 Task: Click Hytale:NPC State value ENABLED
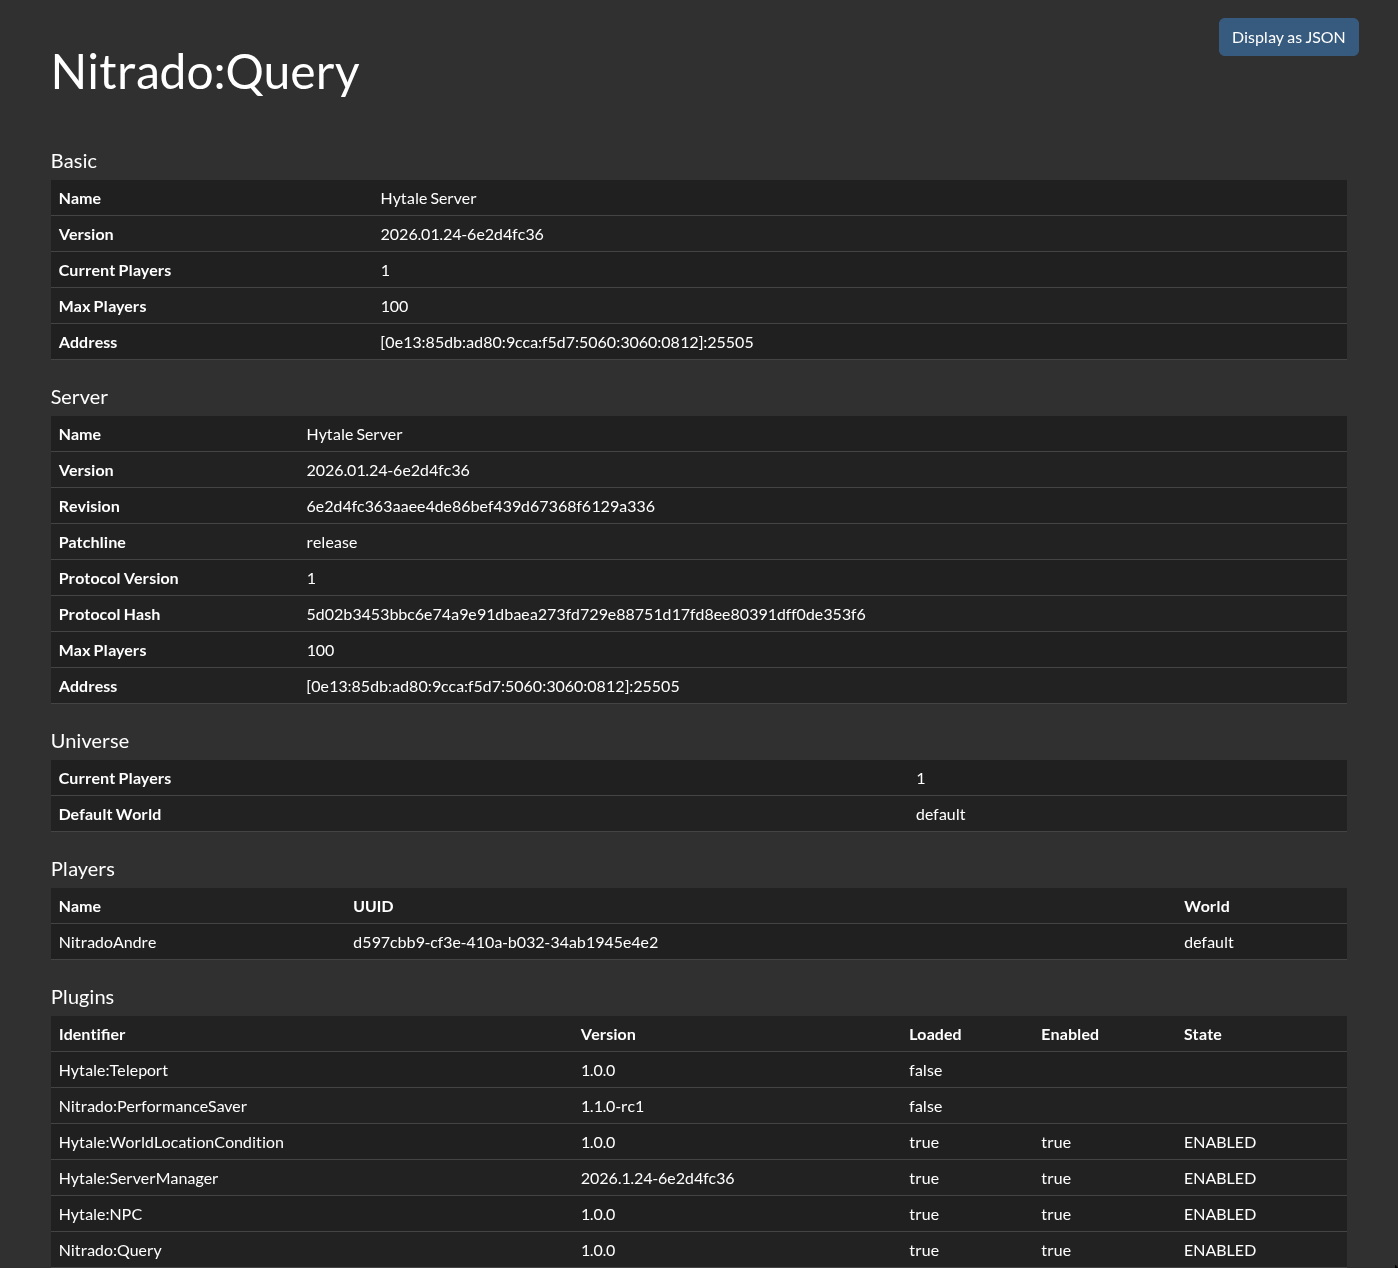(x=1220, y=1214)
